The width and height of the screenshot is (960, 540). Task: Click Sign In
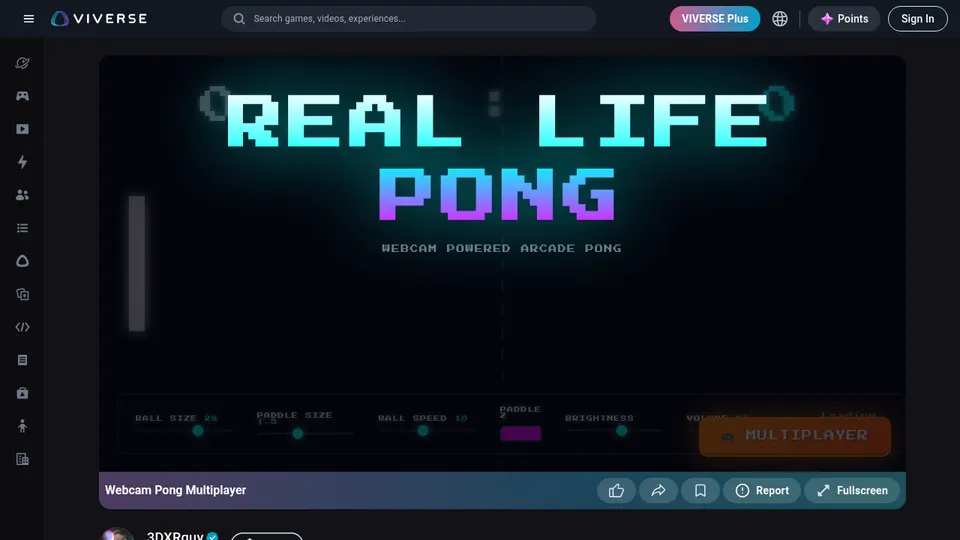[x=917, y=18]
